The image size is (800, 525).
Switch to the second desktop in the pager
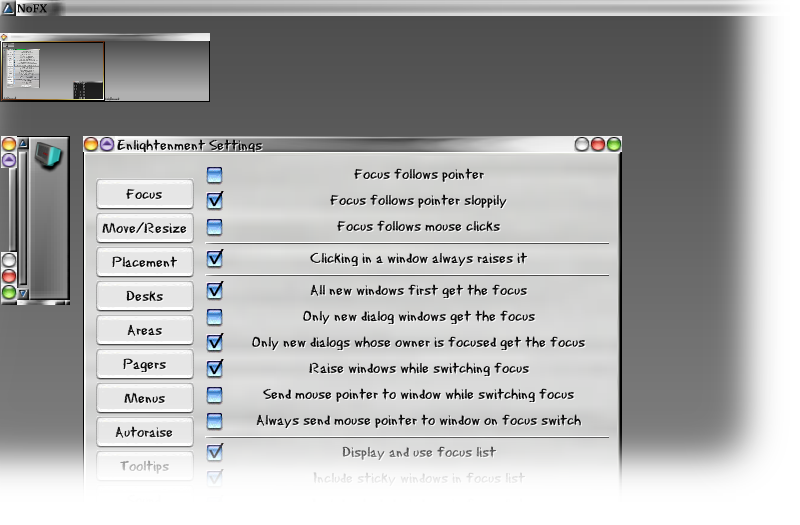pyautogui.click(x=157, y=71)
